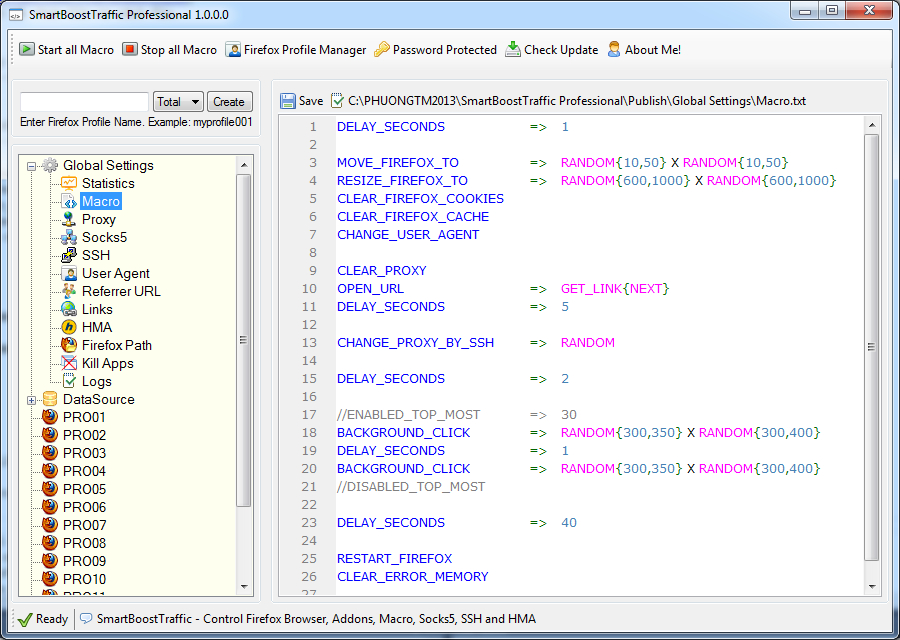
Task: Open the Total dropdown list
Action: click(178, 102)
